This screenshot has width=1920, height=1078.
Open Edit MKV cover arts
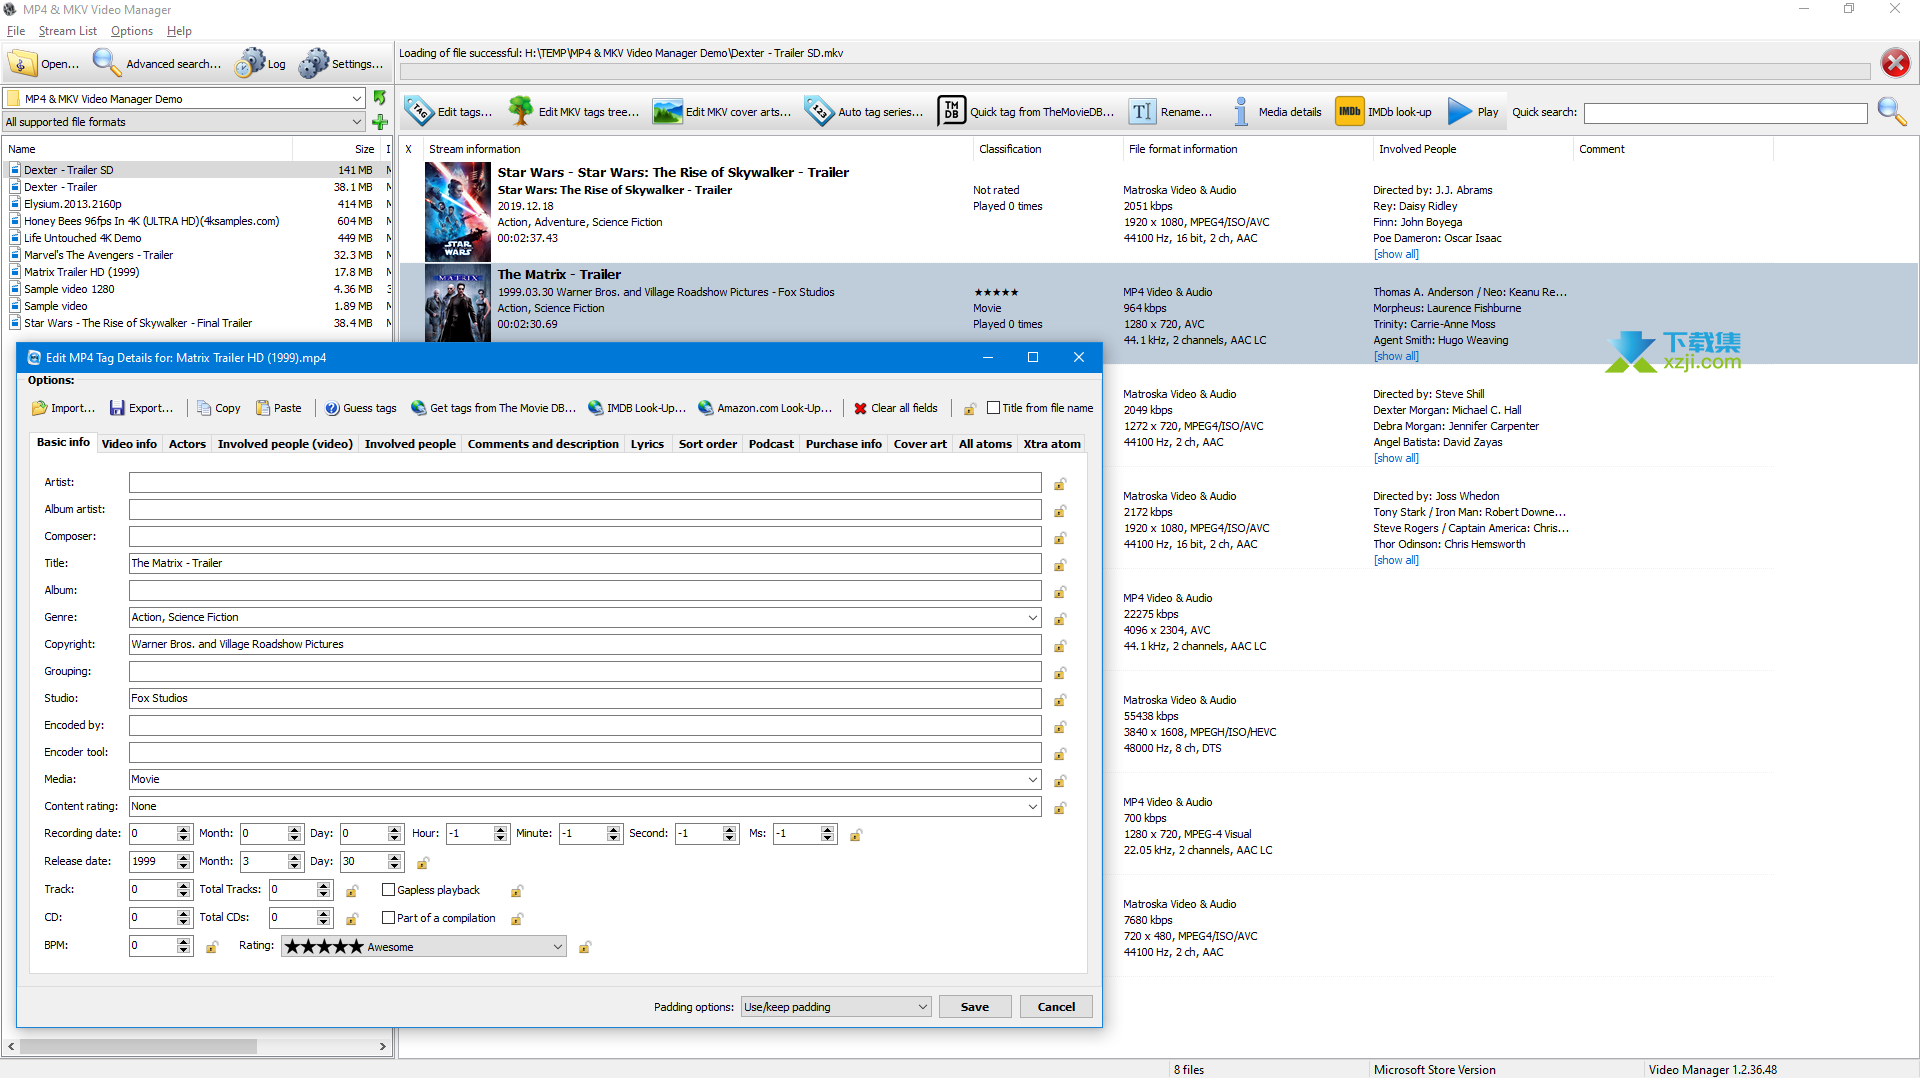[x=722, y=112]
